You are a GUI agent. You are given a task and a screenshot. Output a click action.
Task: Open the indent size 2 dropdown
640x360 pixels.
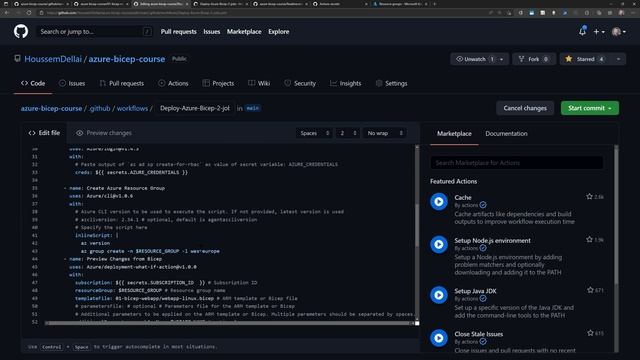click(x=348, y=133)
